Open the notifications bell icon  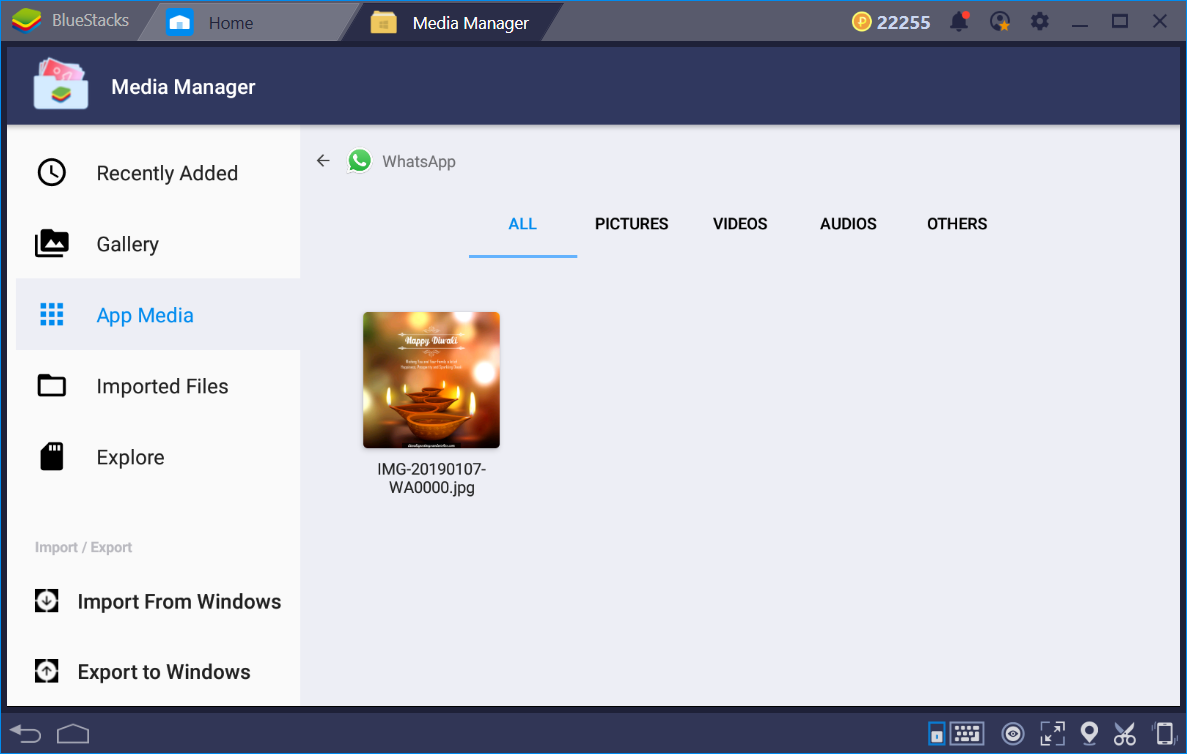tap(959, 22)
